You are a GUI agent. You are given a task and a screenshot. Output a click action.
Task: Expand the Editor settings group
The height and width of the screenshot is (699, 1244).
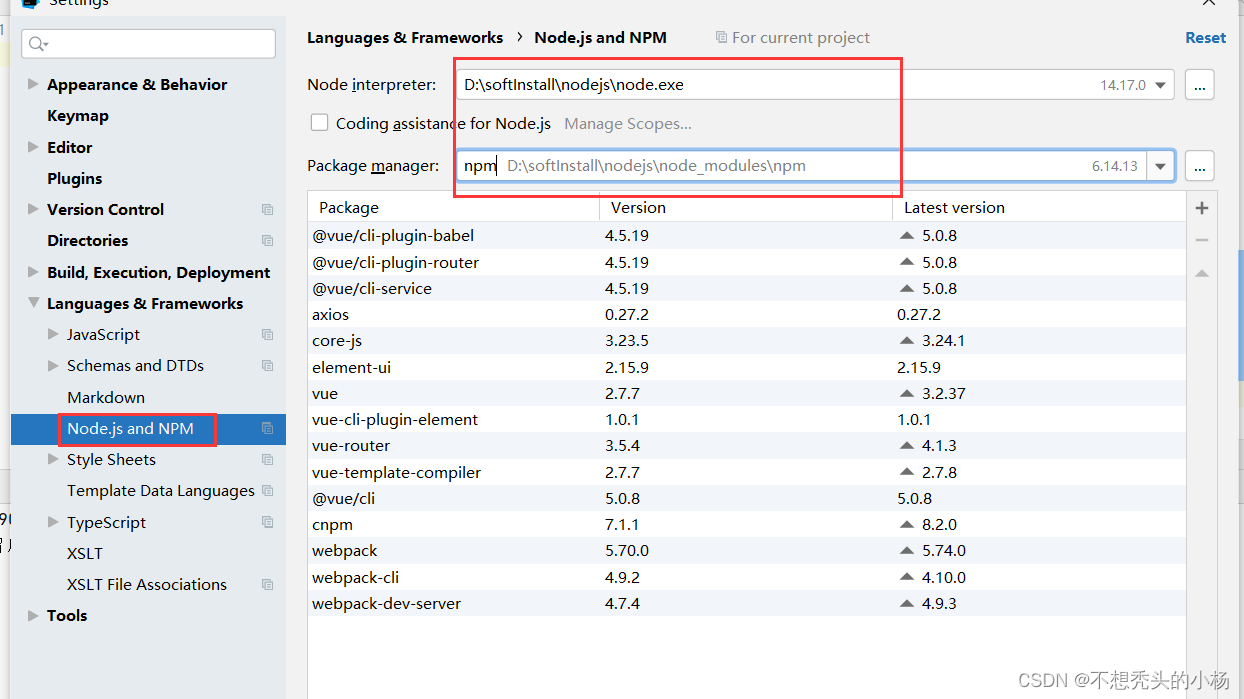pos(33,148)
